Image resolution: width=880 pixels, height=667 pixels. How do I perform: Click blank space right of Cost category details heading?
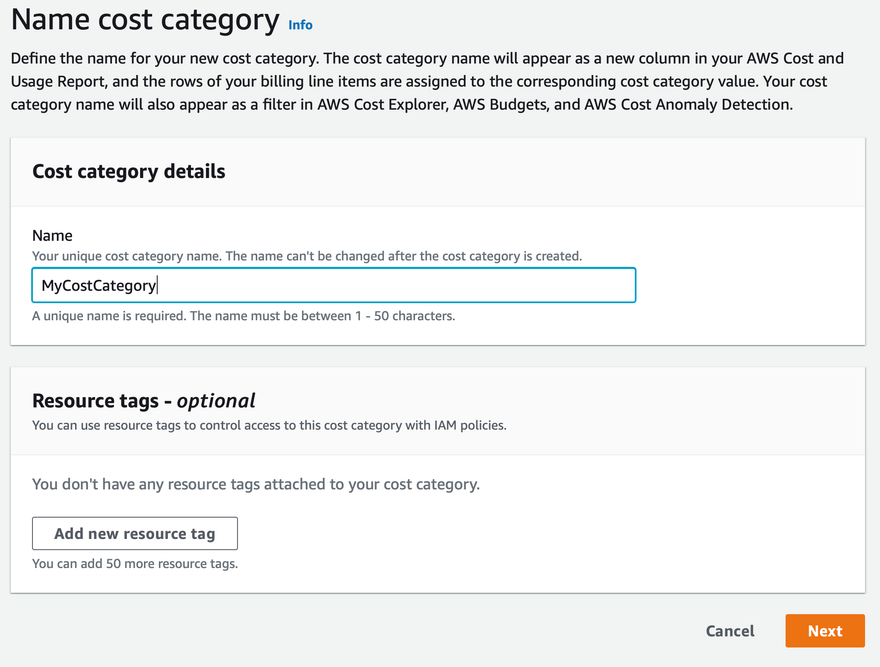(550, 171)
